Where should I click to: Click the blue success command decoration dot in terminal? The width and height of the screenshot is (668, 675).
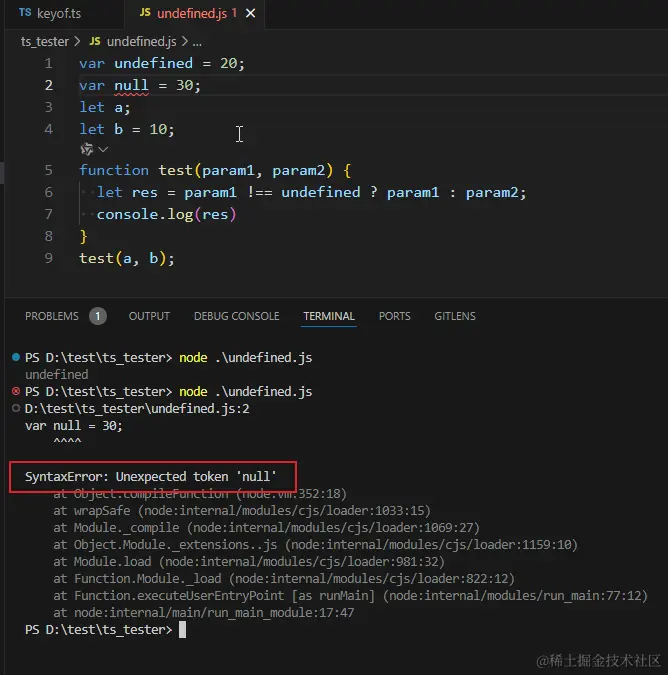point(16,357)
